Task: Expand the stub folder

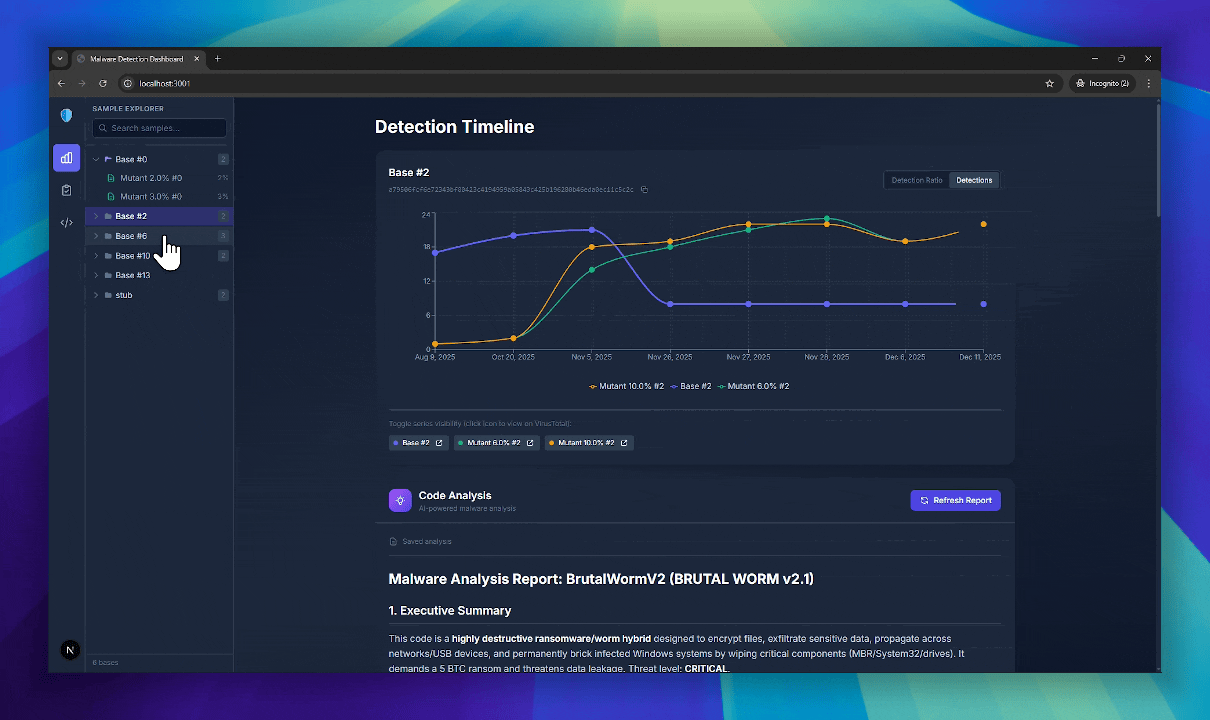Action: pos(95,294)
